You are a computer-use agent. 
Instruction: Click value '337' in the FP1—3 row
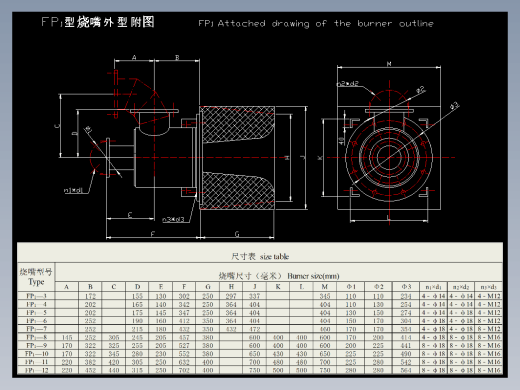point(254,296)
